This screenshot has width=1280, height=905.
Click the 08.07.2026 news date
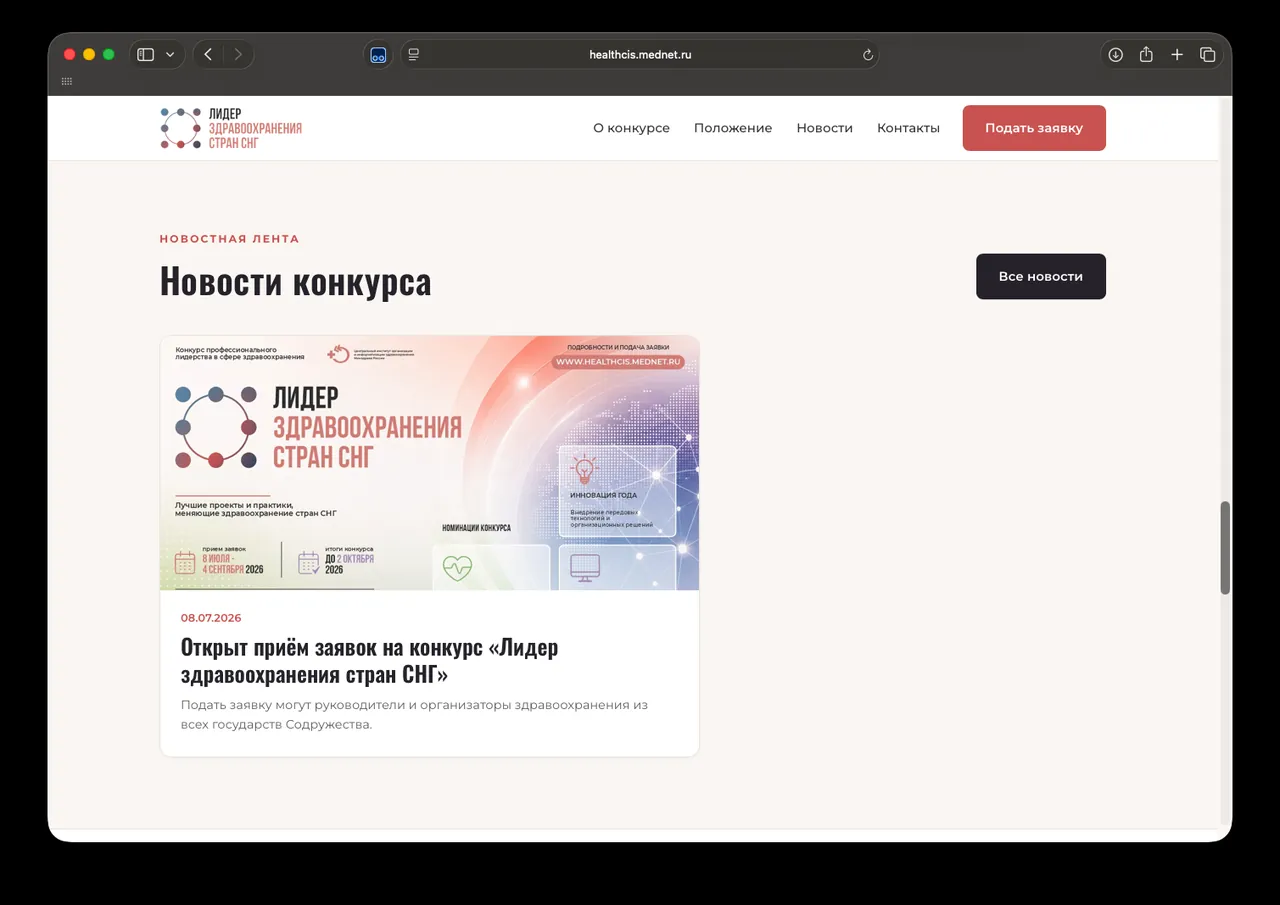tap(211, 618)
